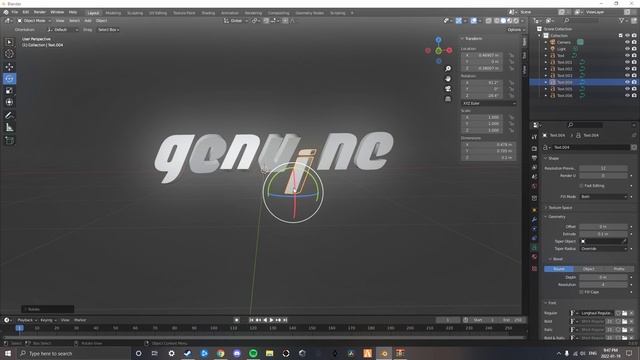640x360 pixels.
Task: Open the File menu
Action: tap(15, 13)
